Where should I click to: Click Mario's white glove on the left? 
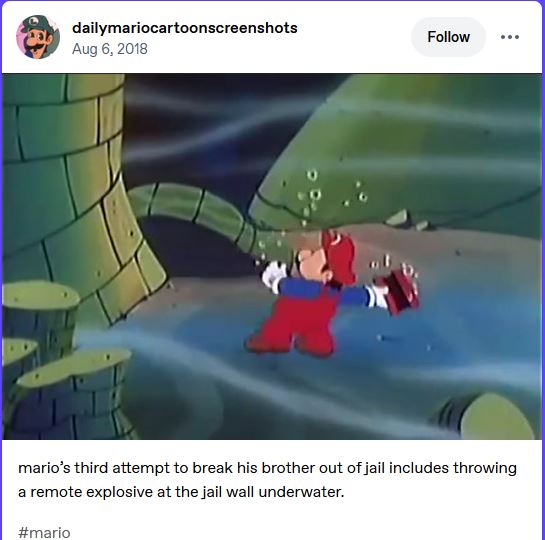coord(274,276)
